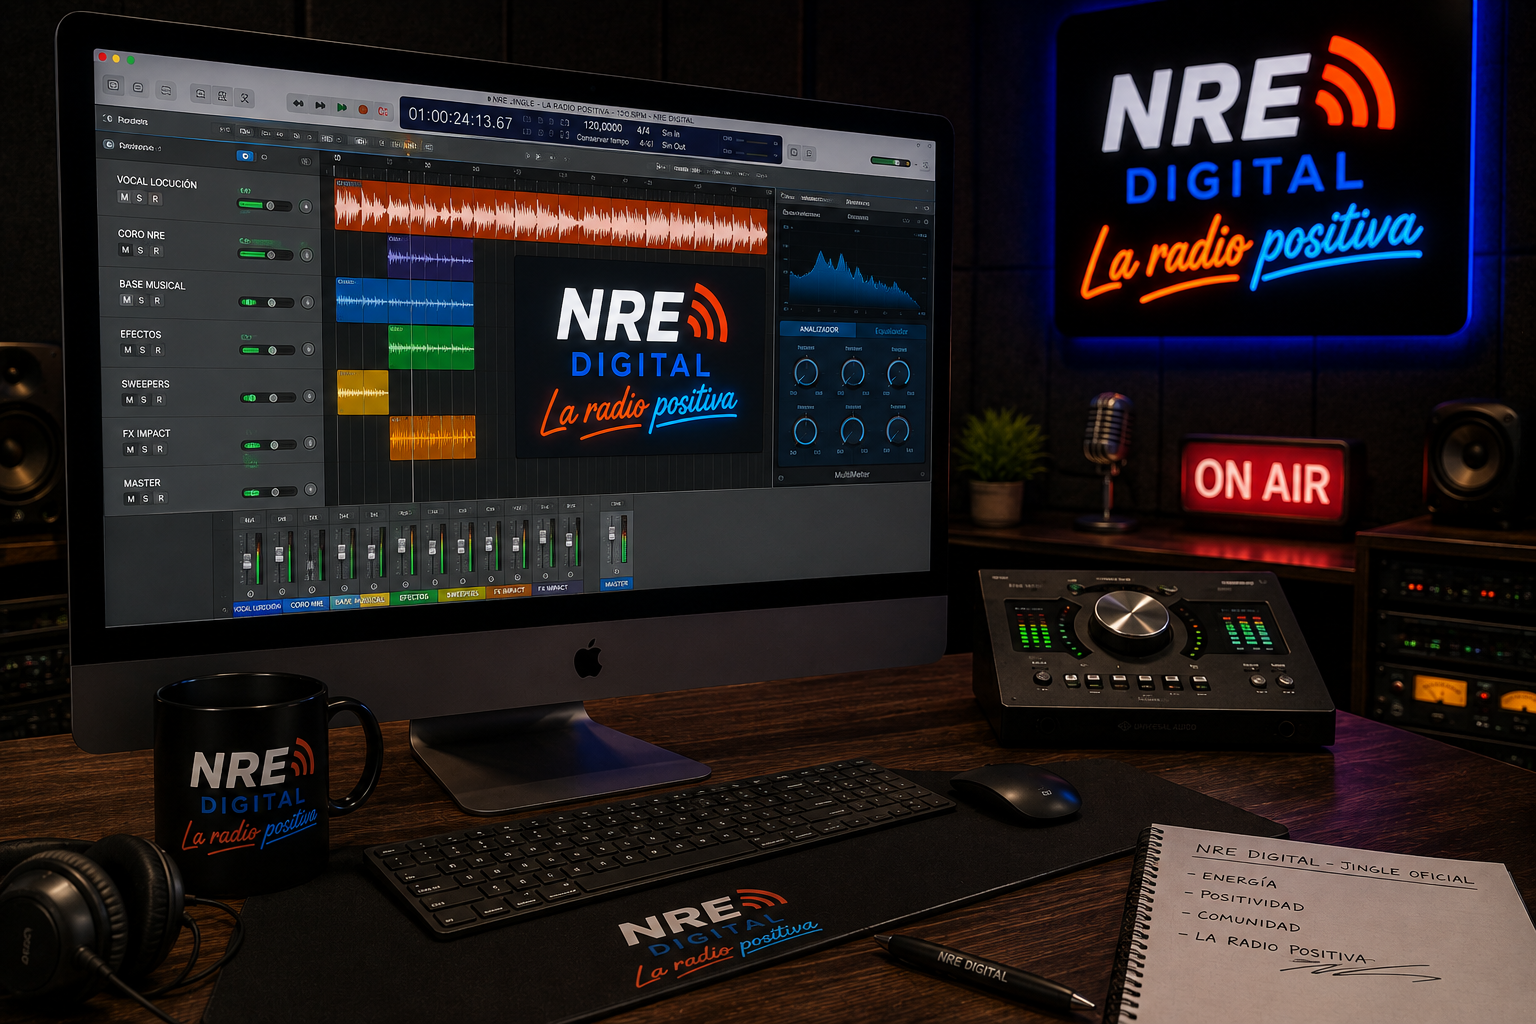Record-arm the SWEEPERS track
The width and height of the screenshot is (1536, 1024).
coord(159,400)
